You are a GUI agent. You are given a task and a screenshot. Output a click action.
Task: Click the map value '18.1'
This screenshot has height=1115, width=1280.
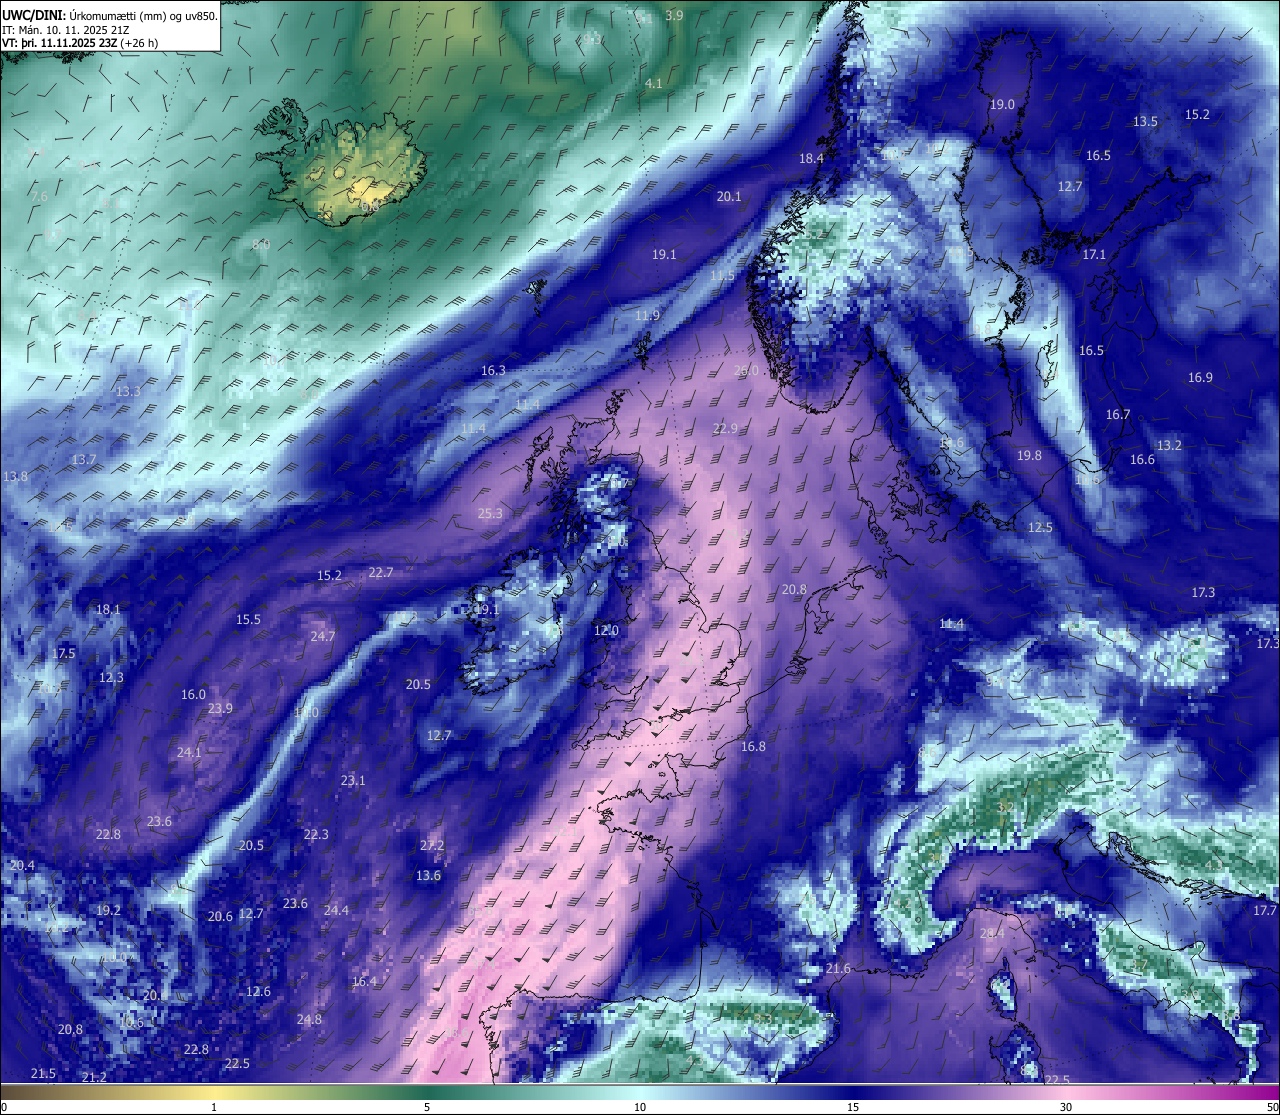point(108,609)
